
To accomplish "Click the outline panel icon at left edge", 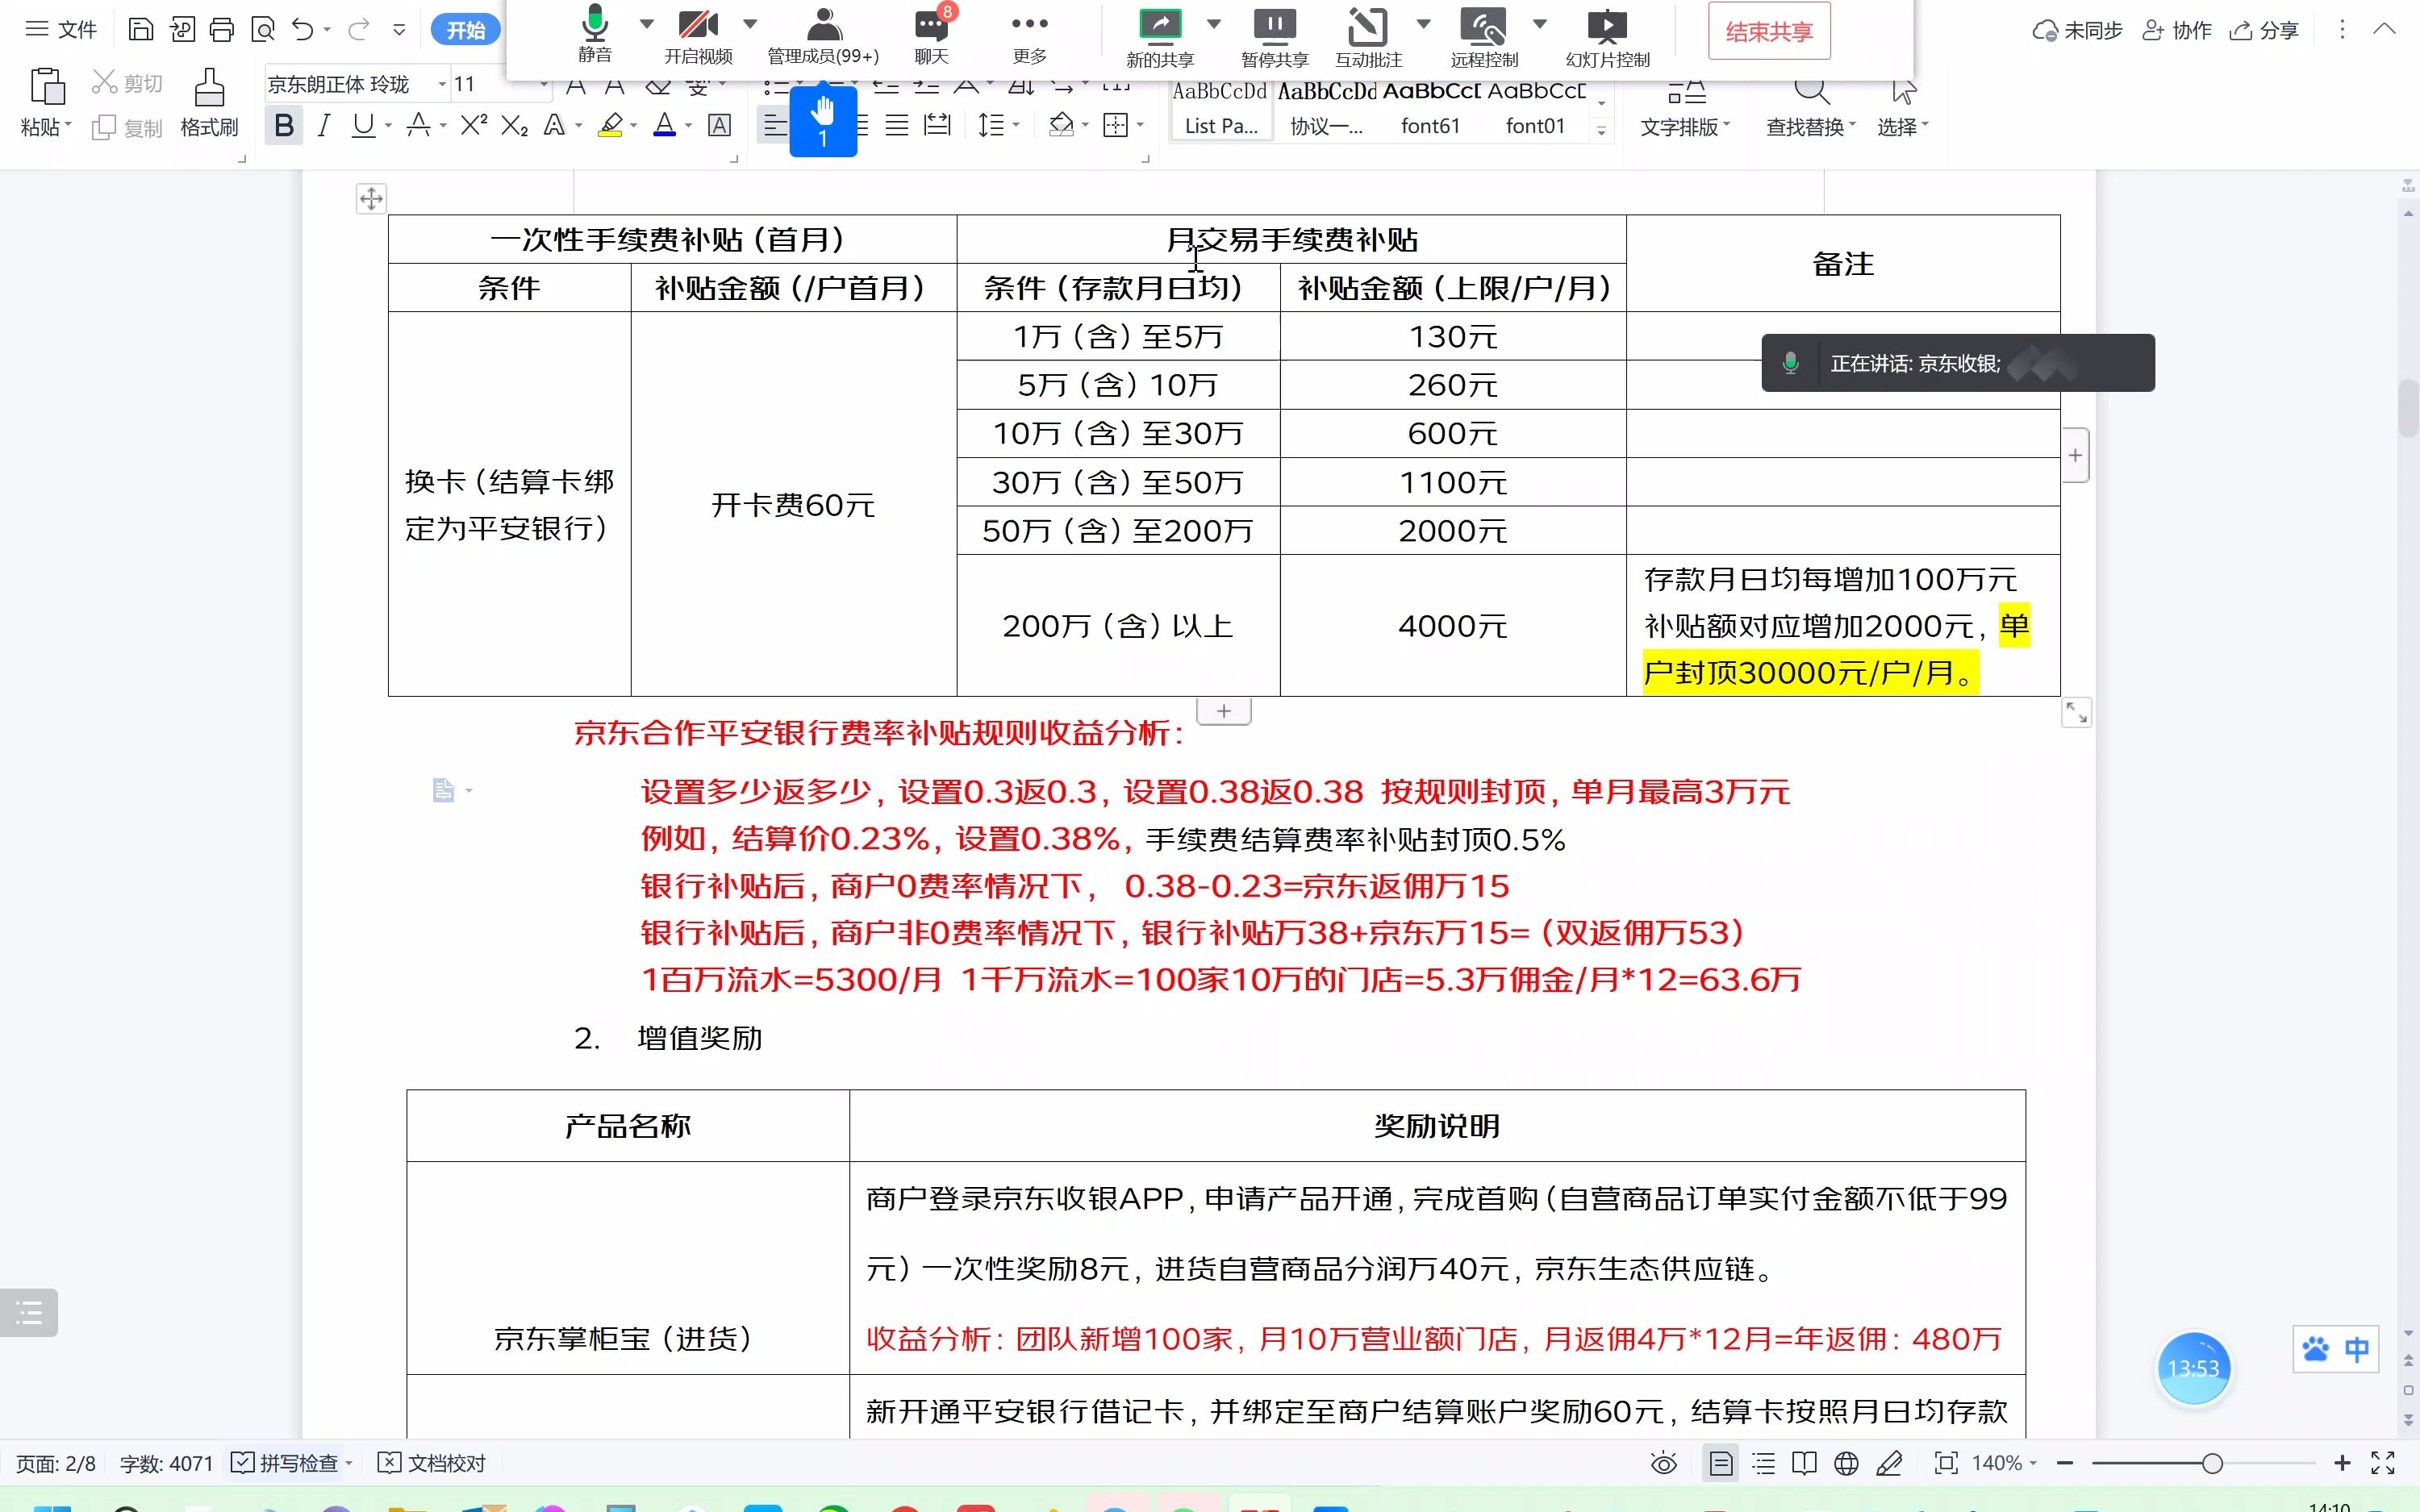I will pos(29,1312).
